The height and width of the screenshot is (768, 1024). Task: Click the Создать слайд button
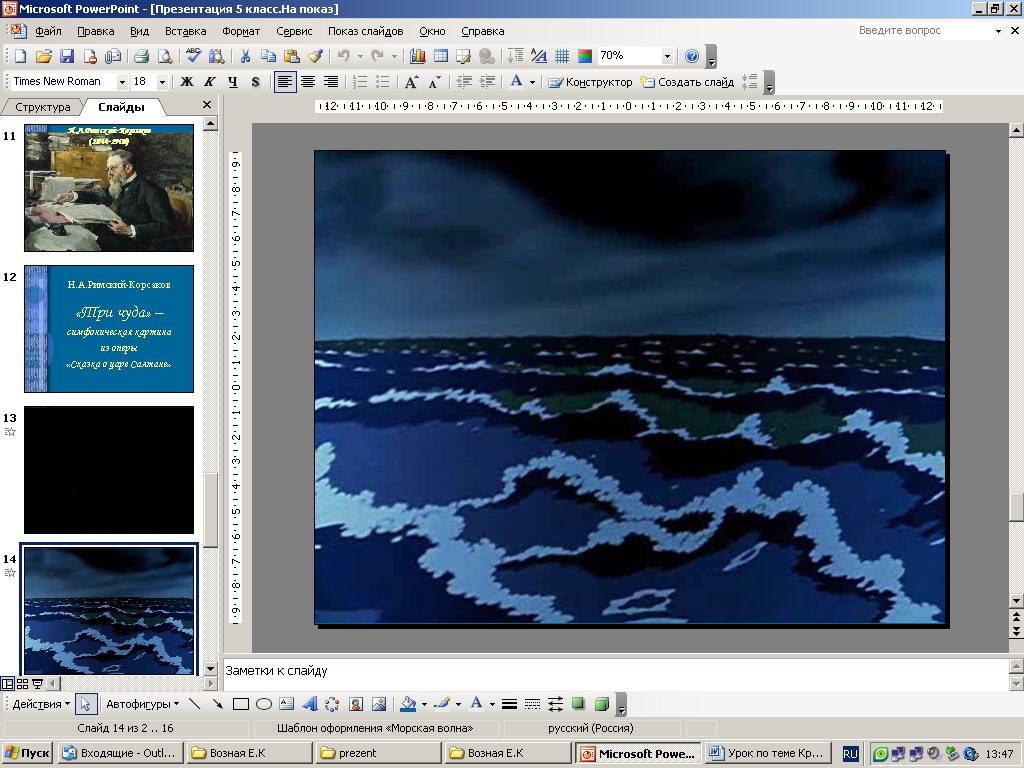pos(687,82)
